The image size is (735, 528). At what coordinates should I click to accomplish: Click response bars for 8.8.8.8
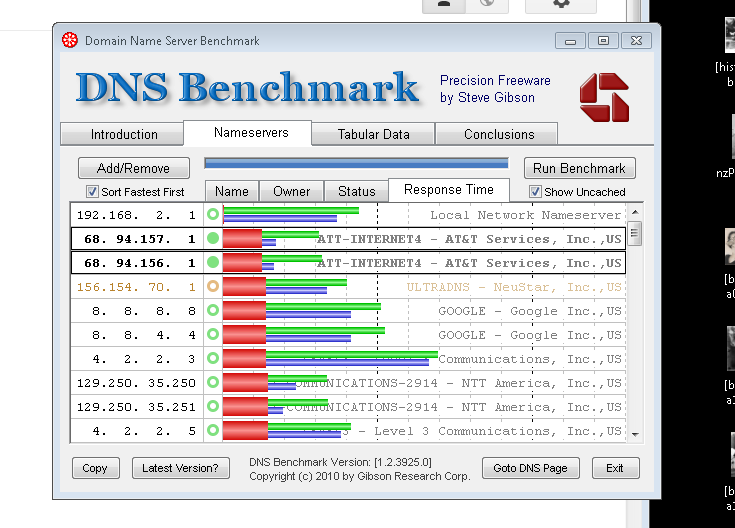pyautogui.click(x=302, y=310)
